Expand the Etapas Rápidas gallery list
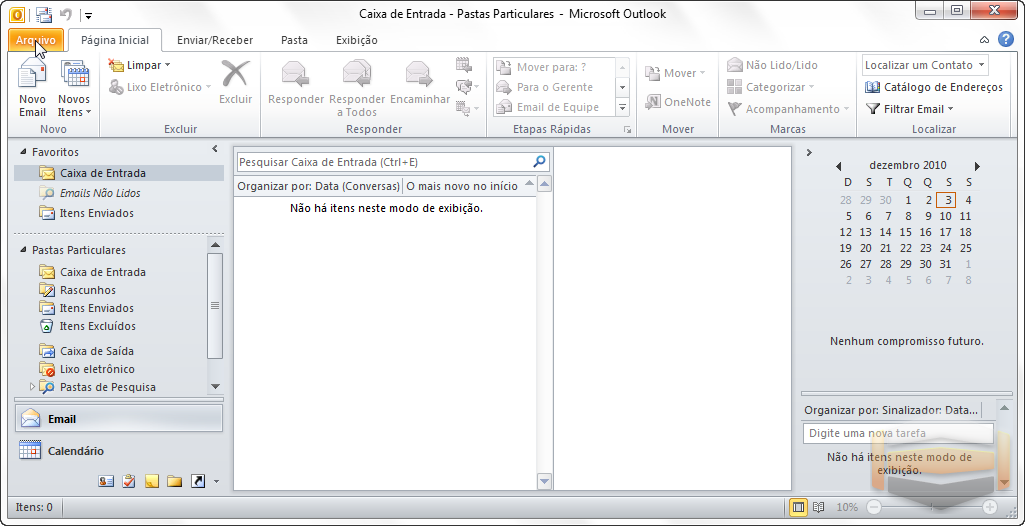 pyautogui.click(x=622, y=107)
